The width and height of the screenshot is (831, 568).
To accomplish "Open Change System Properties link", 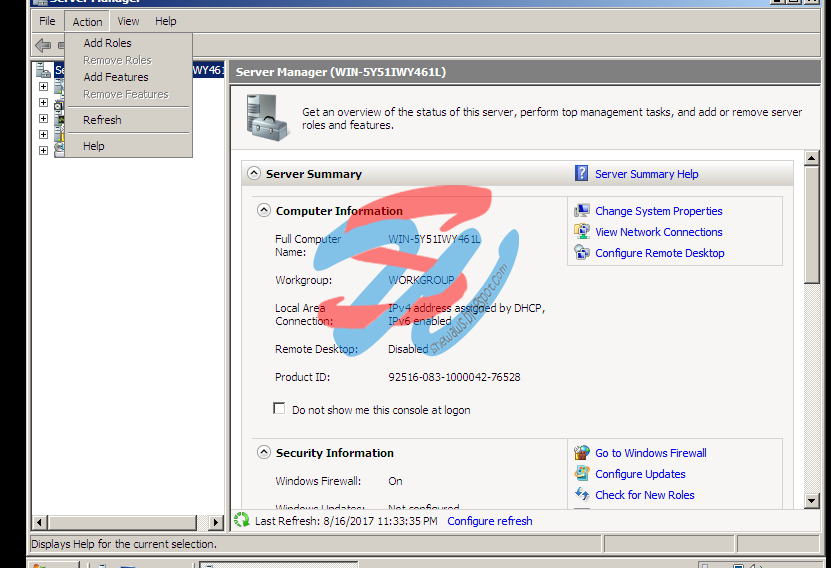I will [x=659, y=211].
